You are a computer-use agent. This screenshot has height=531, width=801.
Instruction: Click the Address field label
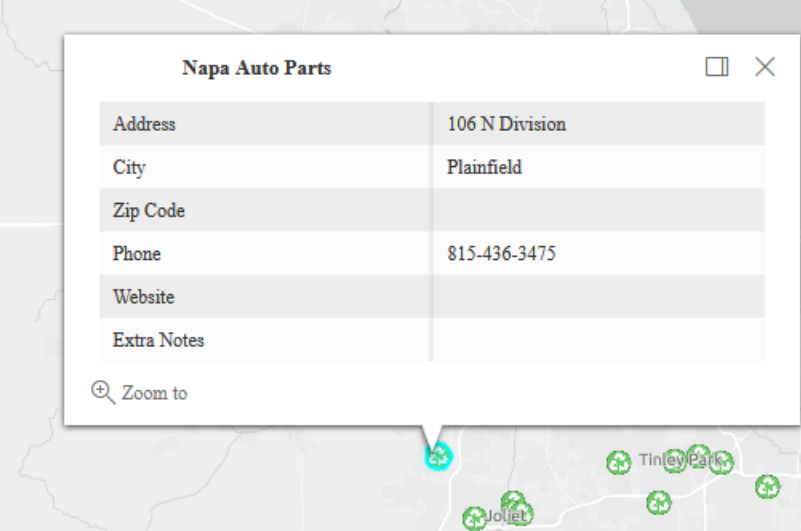[144, 124]
